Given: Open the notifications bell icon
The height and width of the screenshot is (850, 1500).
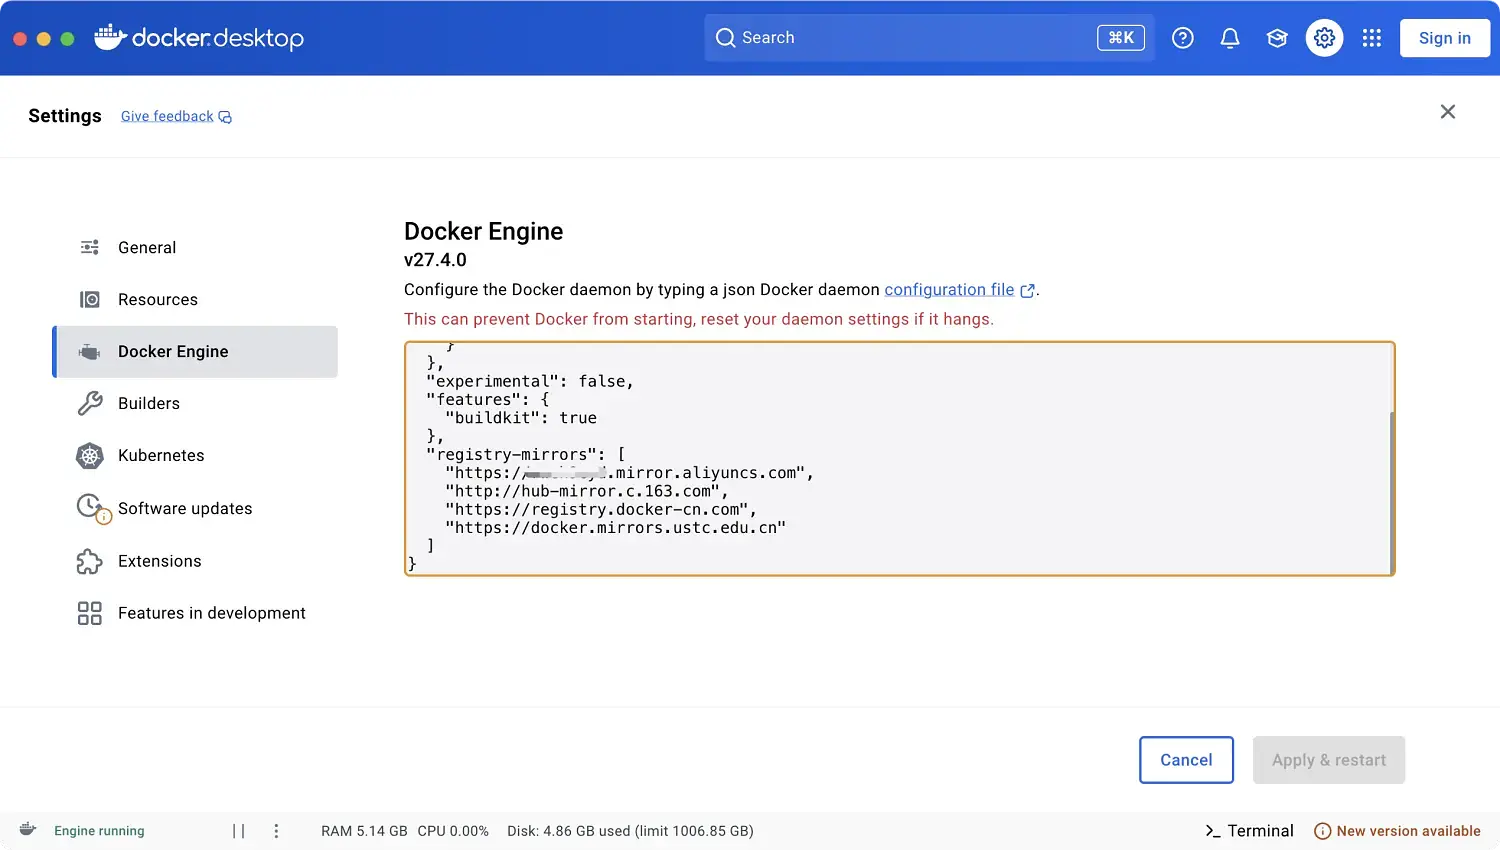Looking at the screenshot, I should click(x=1230, y=38).
